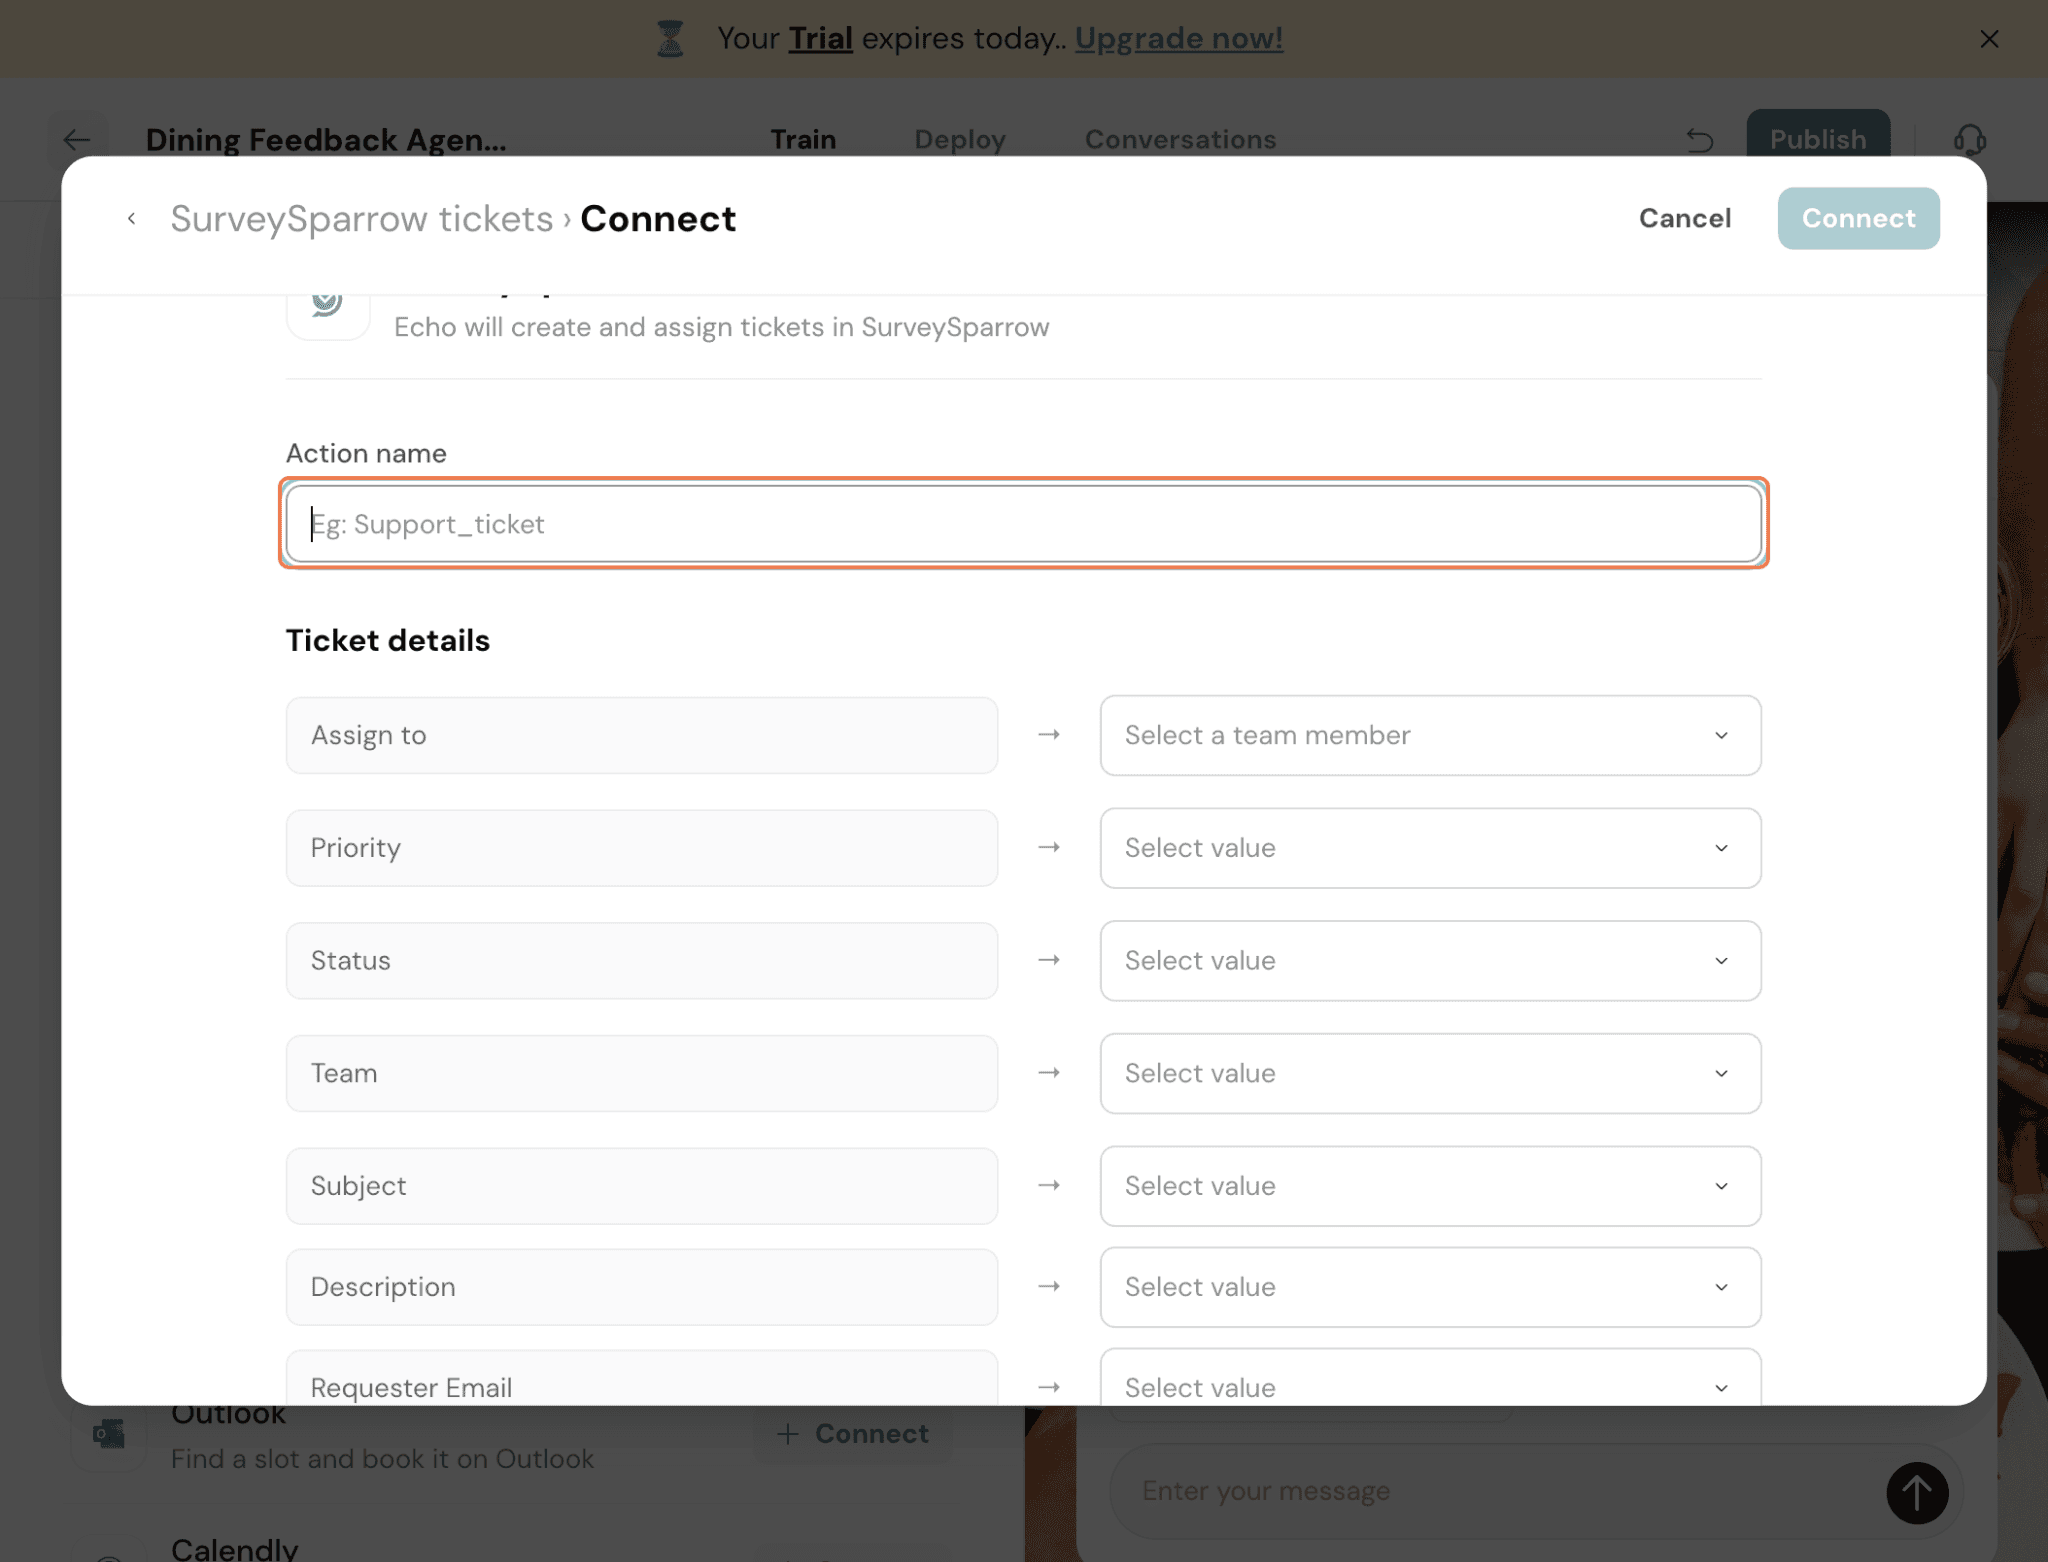Click the Connect button in the modal header
Screen dimensions: 2048x1562
pos(1858,218)
